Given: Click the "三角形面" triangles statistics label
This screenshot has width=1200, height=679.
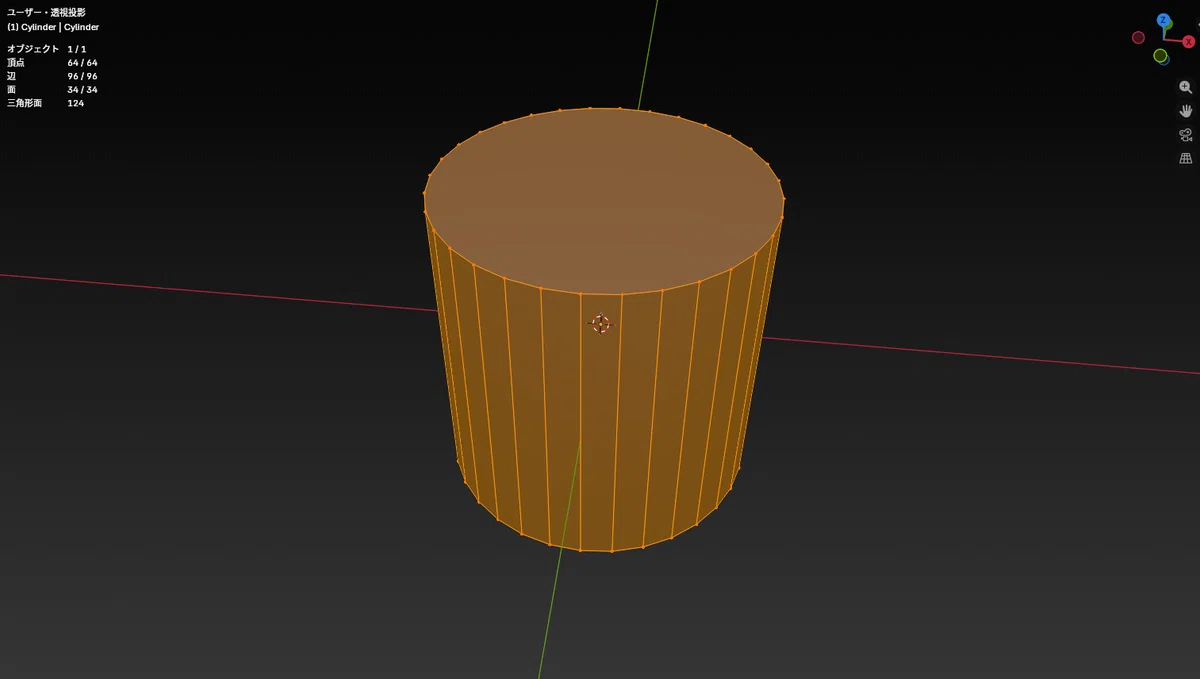Looking at the screenshot, I should (x=25, y=103).
